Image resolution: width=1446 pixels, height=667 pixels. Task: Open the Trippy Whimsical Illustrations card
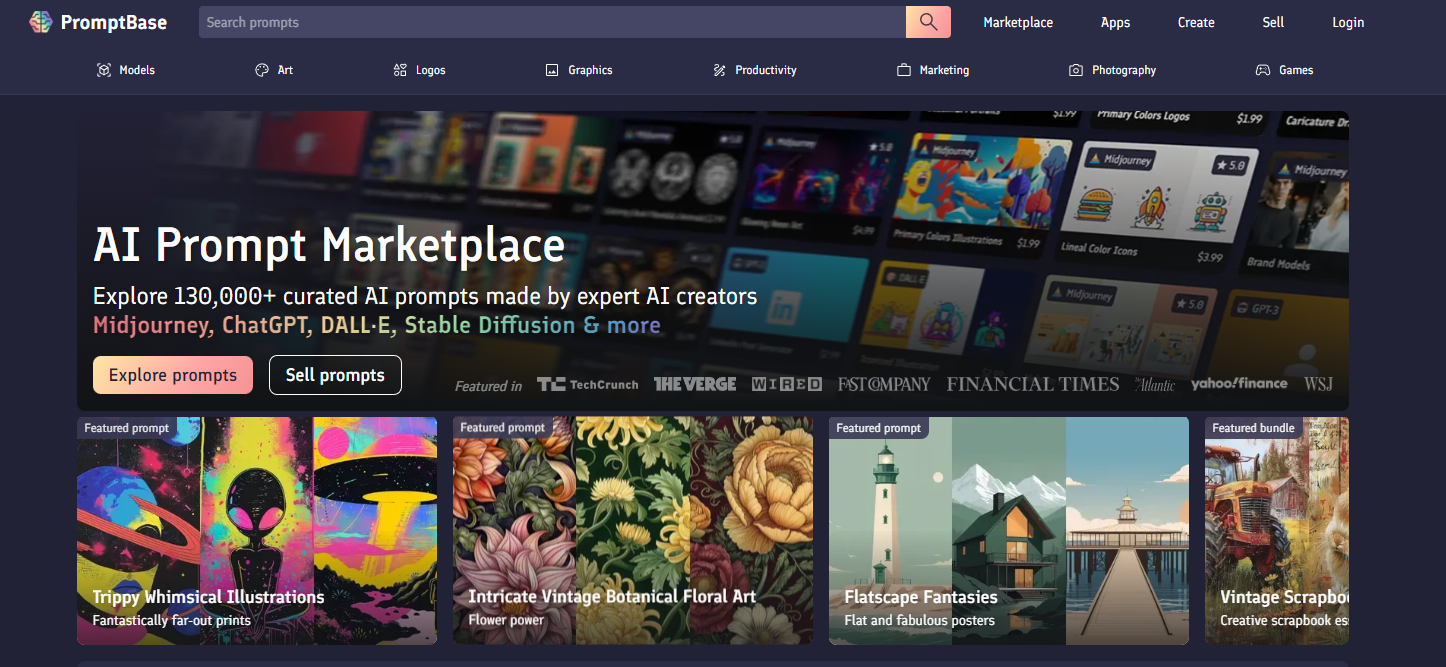pyautogui.click(x=257, y=531)
